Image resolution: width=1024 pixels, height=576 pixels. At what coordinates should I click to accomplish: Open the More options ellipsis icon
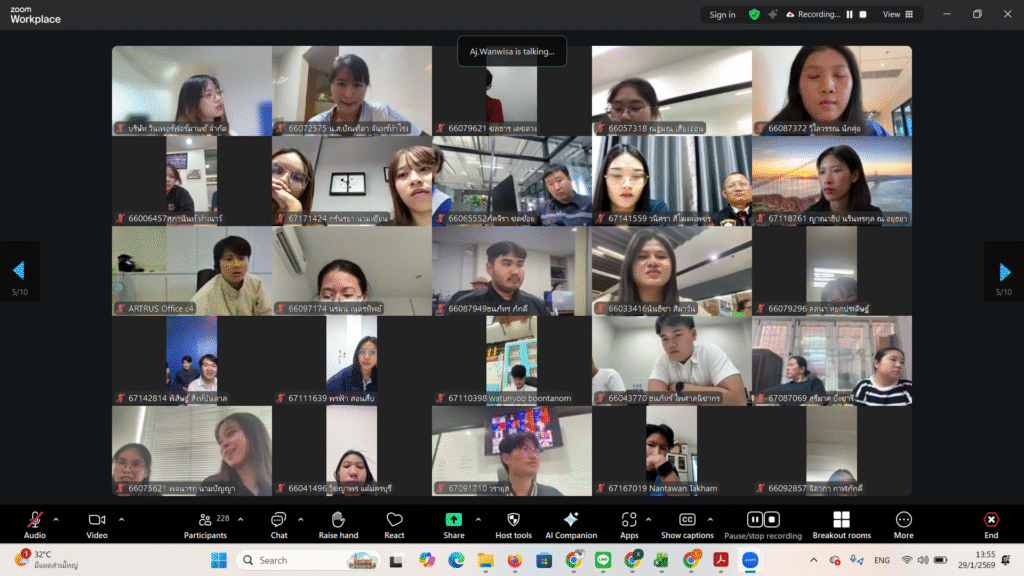coord(904,520)
